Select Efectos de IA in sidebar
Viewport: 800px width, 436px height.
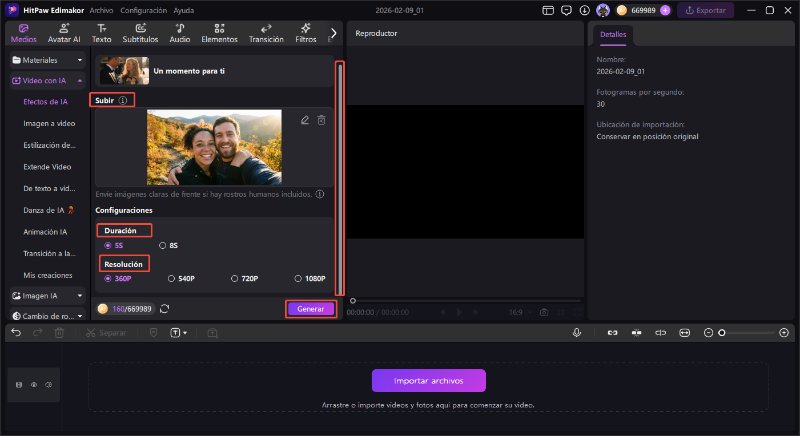tap(45, 102)
